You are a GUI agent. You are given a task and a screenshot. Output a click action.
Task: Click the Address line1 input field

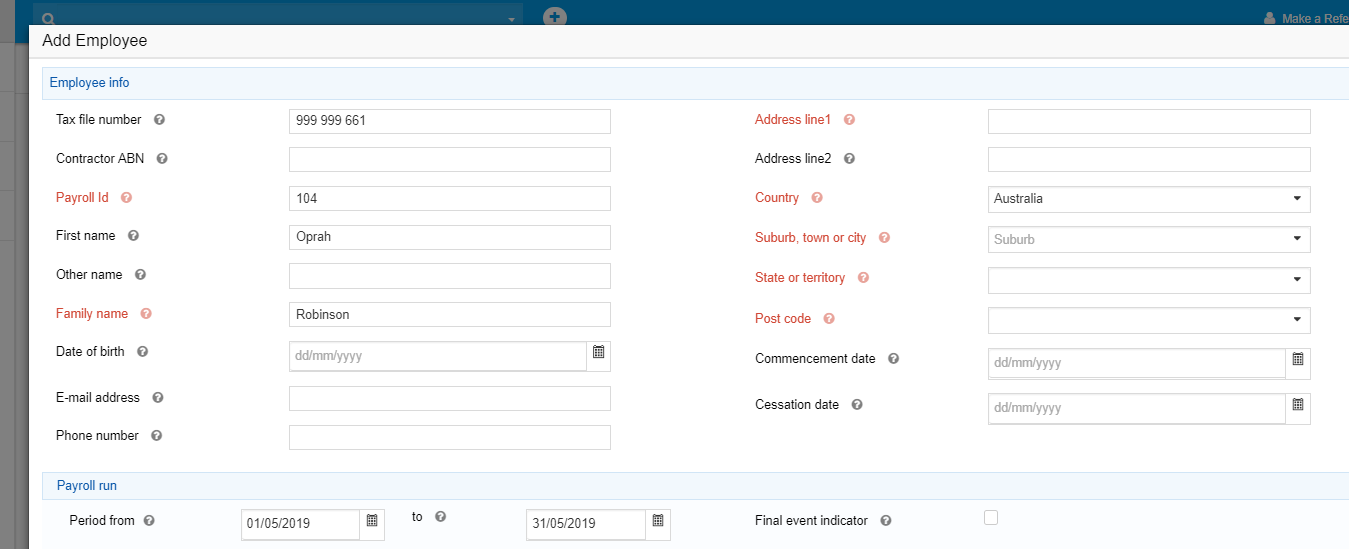coord(1149,122)
